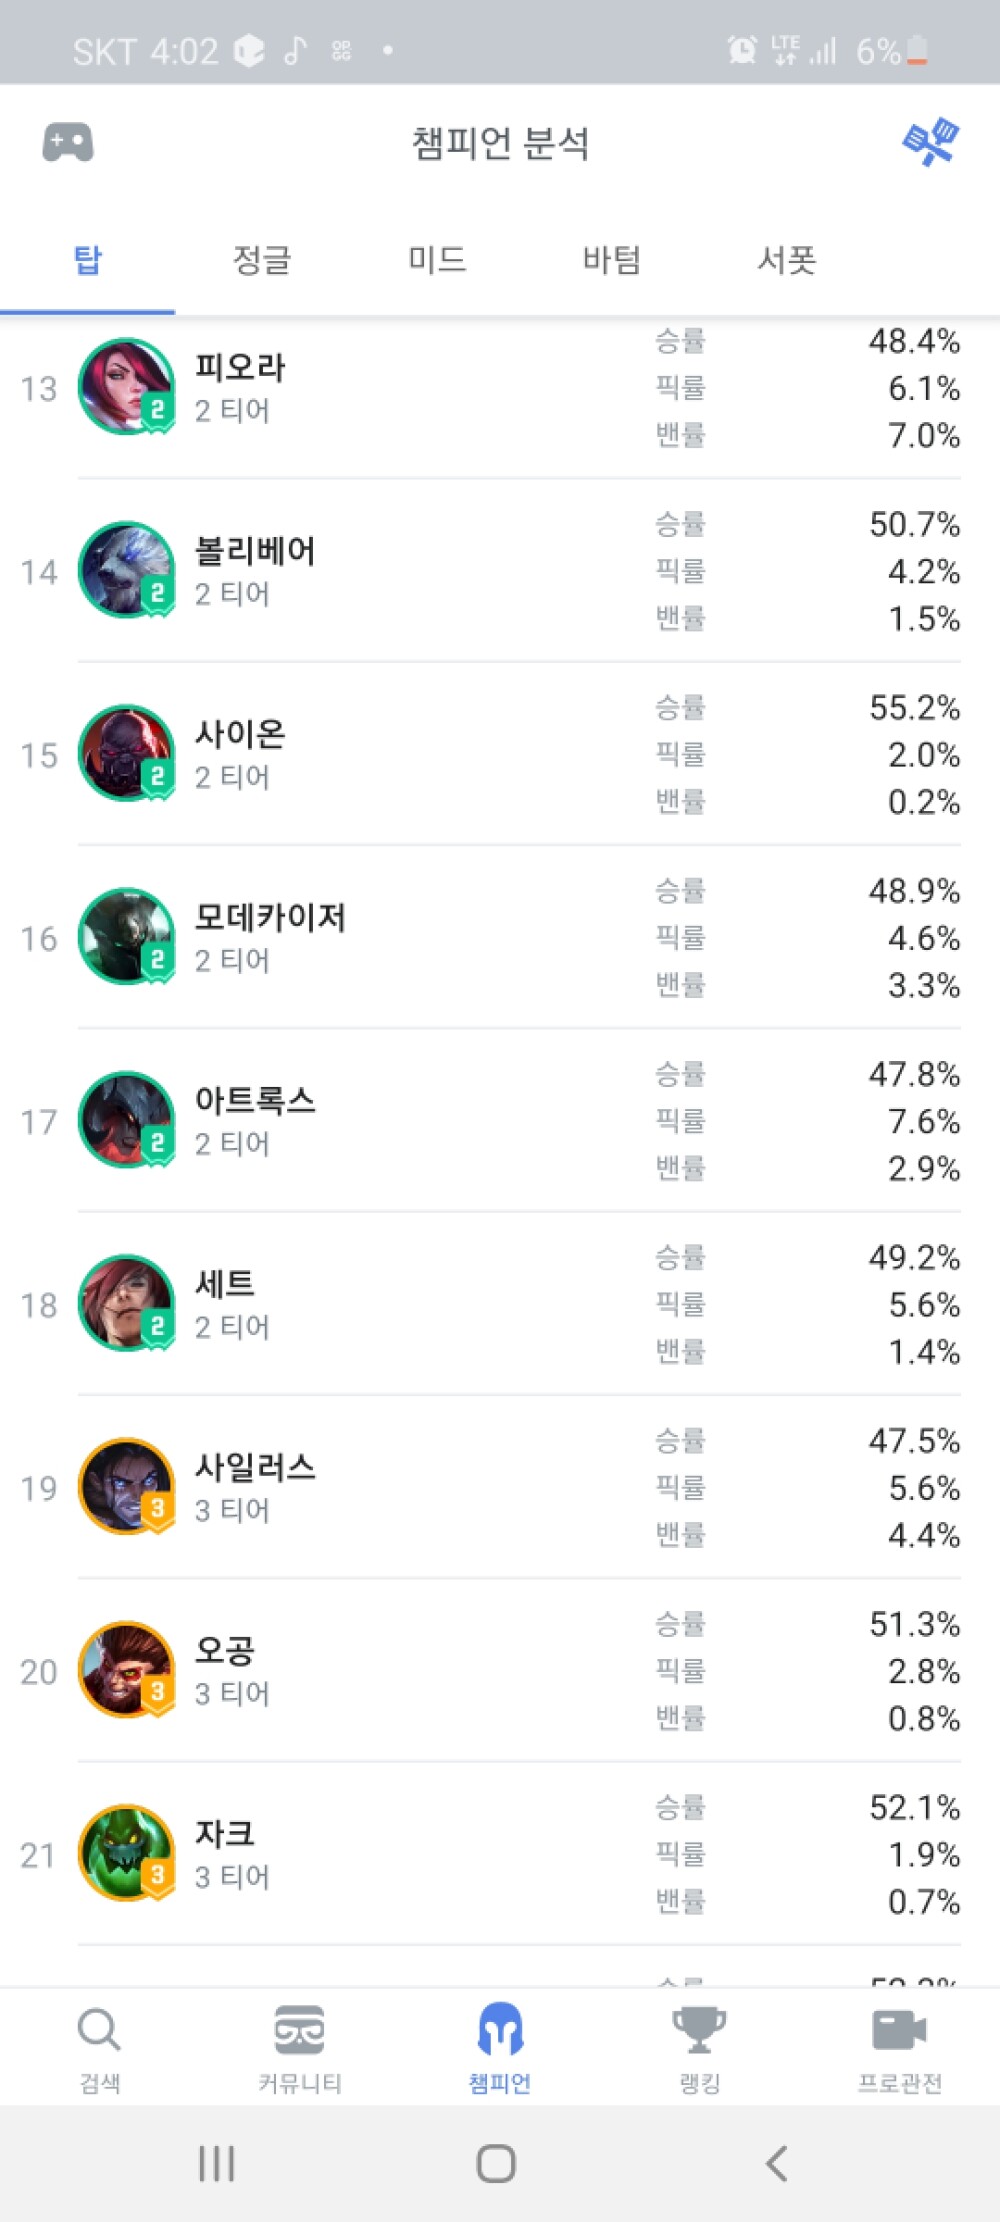Open the 검색 search icon

99,2032
